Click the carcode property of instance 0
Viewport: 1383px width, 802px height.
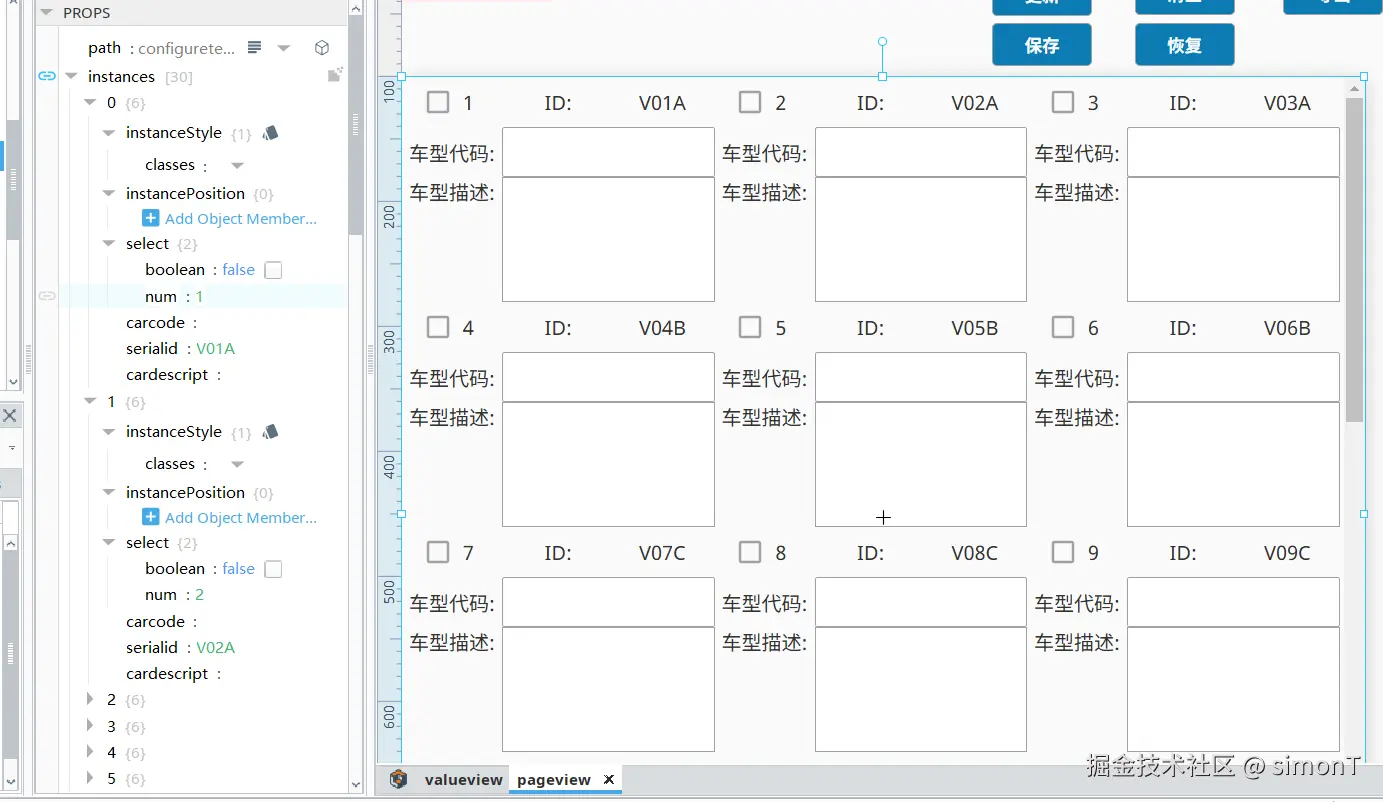(155, 323)
